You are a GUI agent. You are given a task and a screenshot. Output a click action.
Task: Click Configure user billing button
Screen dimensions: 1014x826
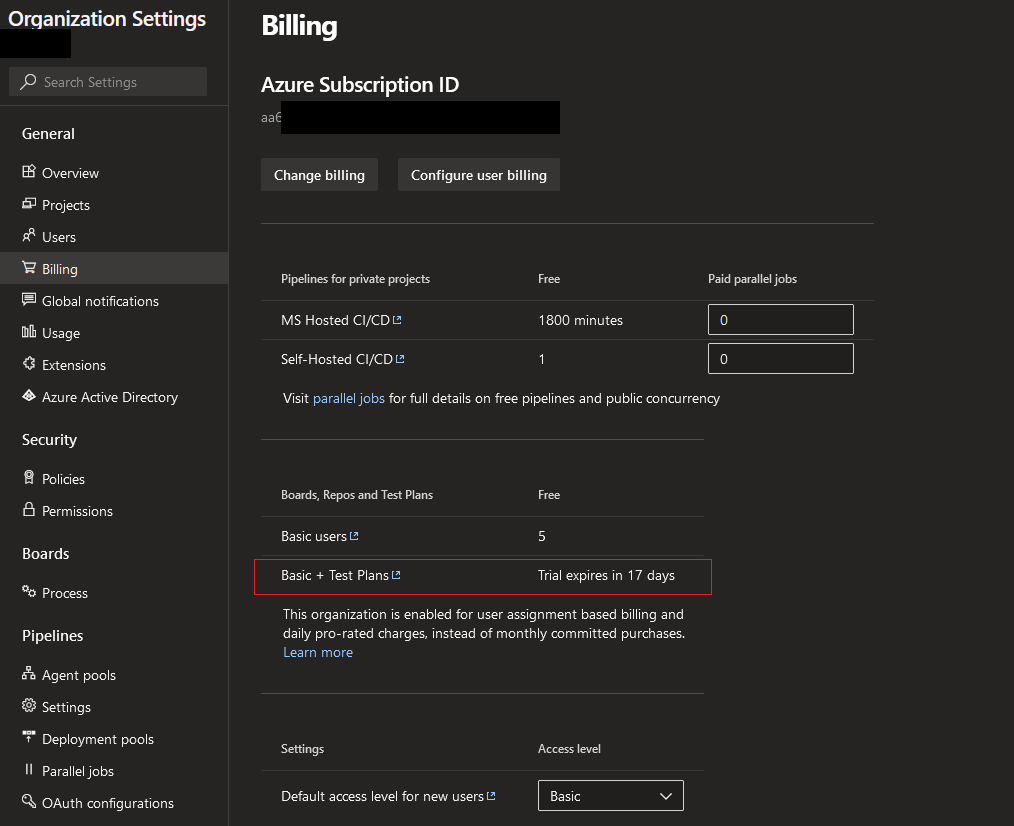coord(479,175)
